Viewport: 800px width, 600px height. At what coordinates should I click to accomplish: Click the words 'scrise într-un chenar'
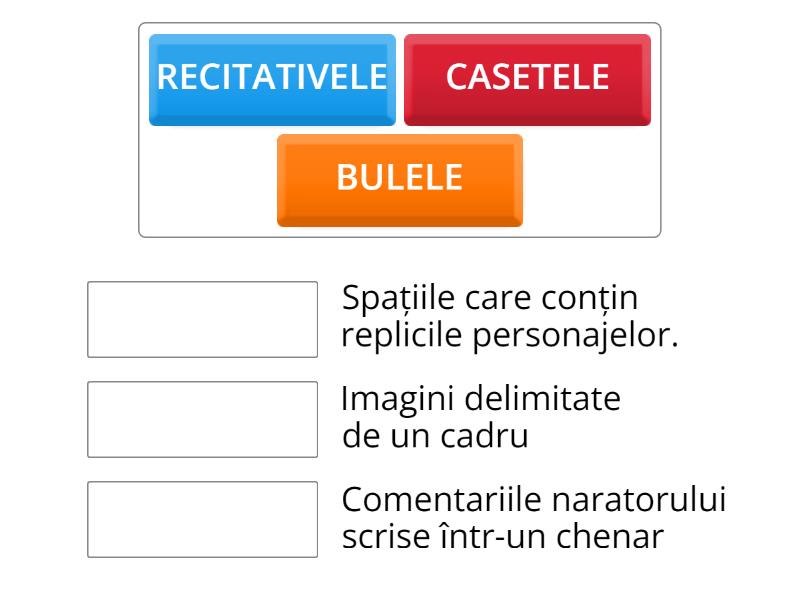(x=503, y=537)
